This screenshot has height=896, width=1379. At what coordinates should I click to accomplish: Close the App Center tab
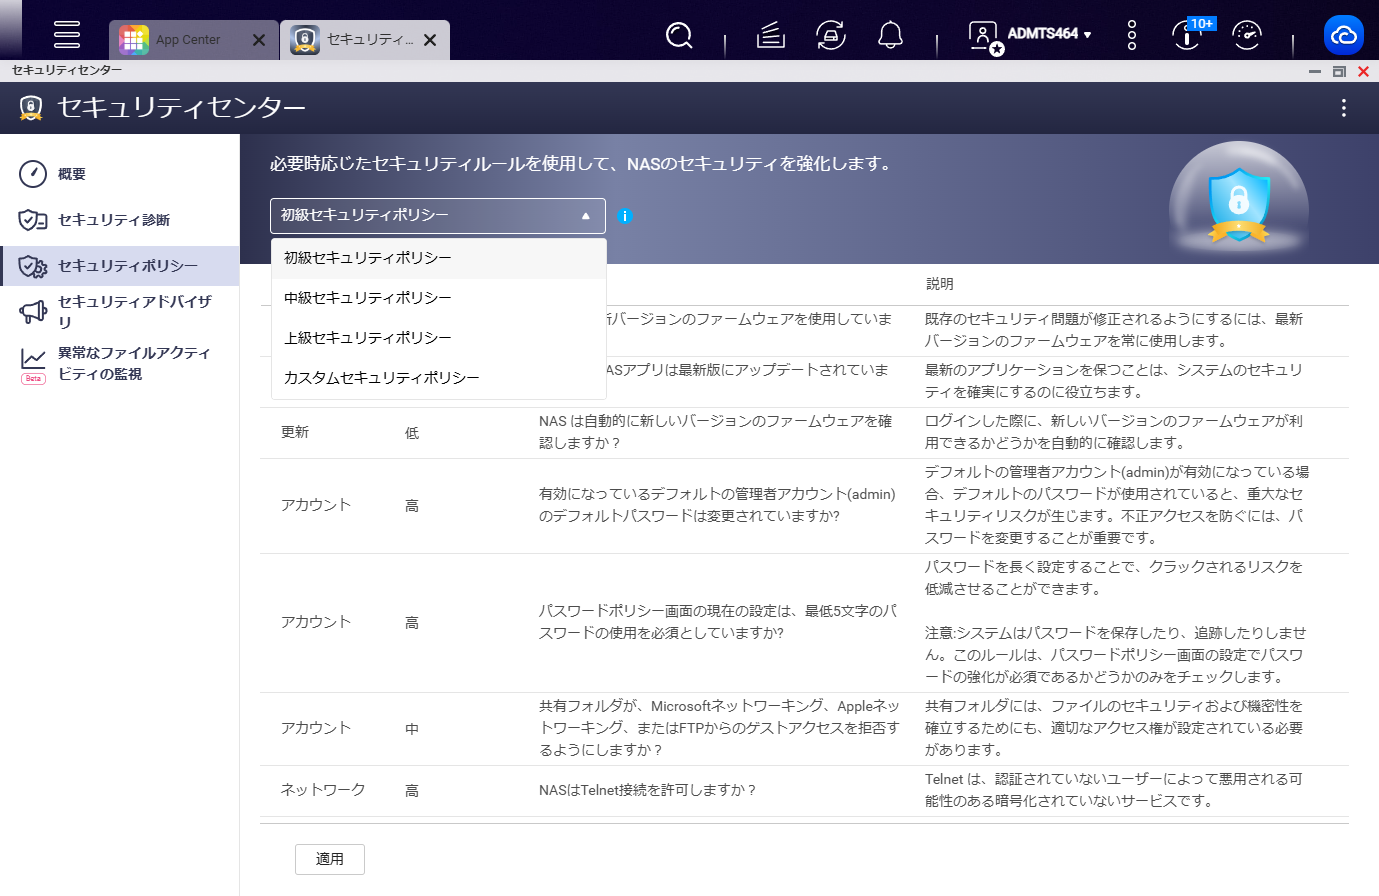pos(259,40)
